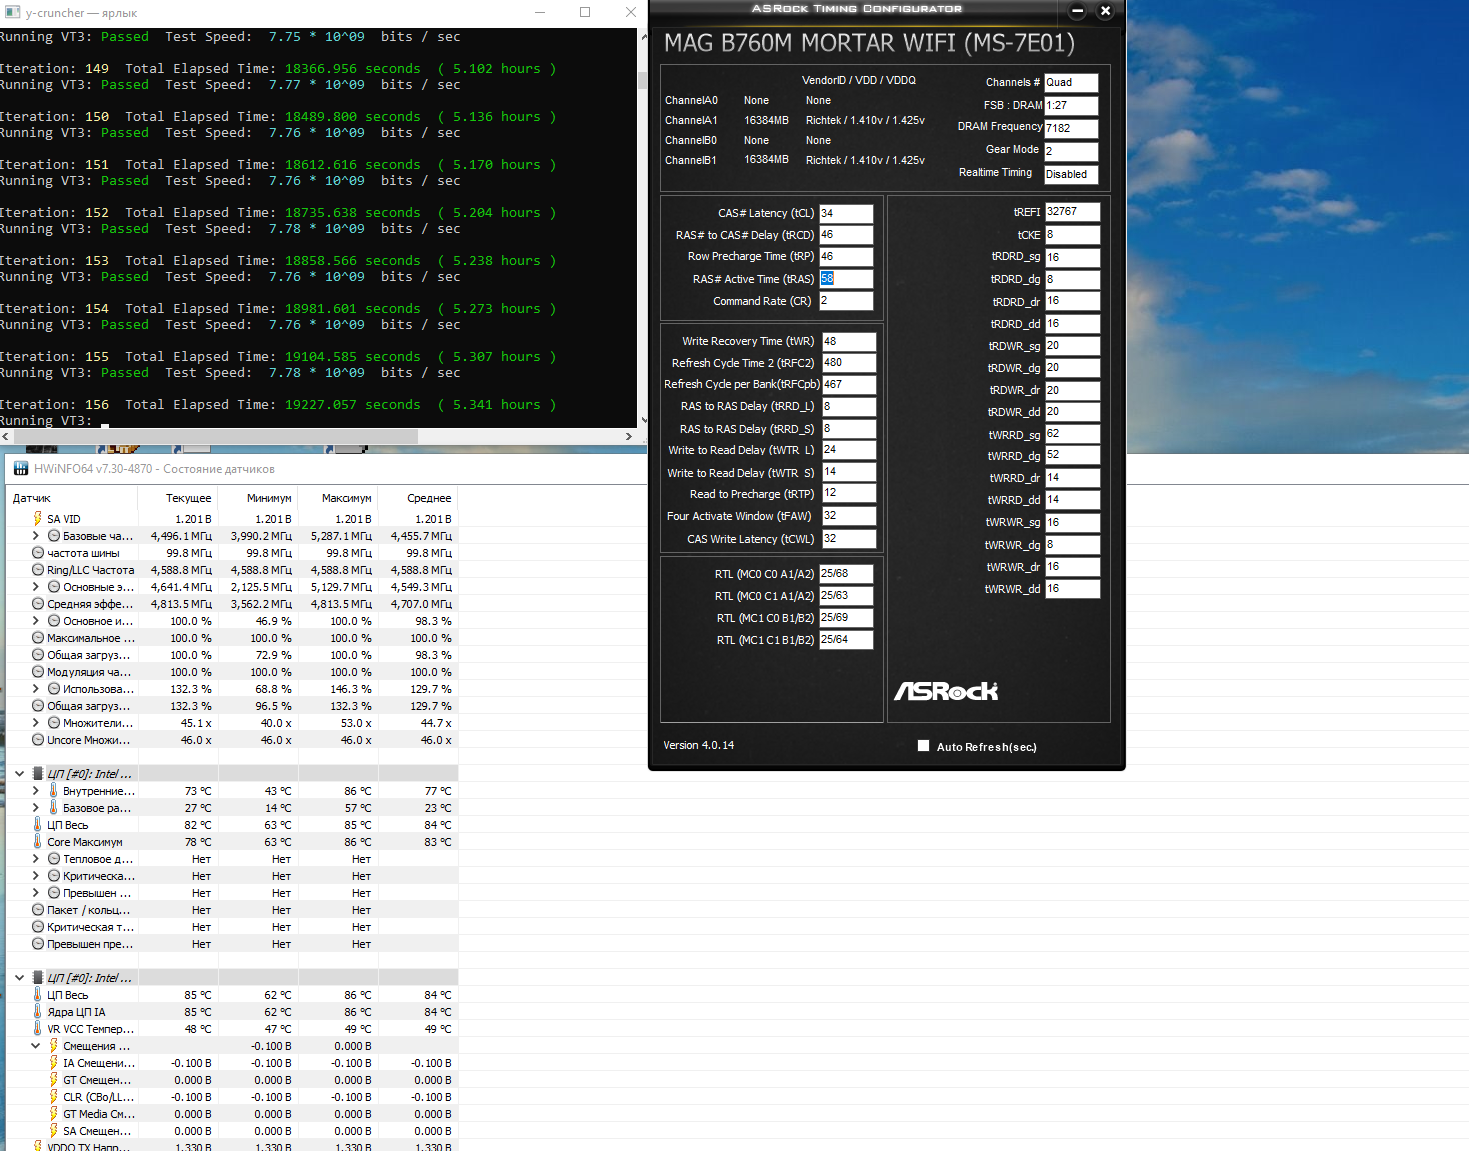
Task: Click the y-cruncher scrollbar right arrow
Action: [x=629, y=436]
